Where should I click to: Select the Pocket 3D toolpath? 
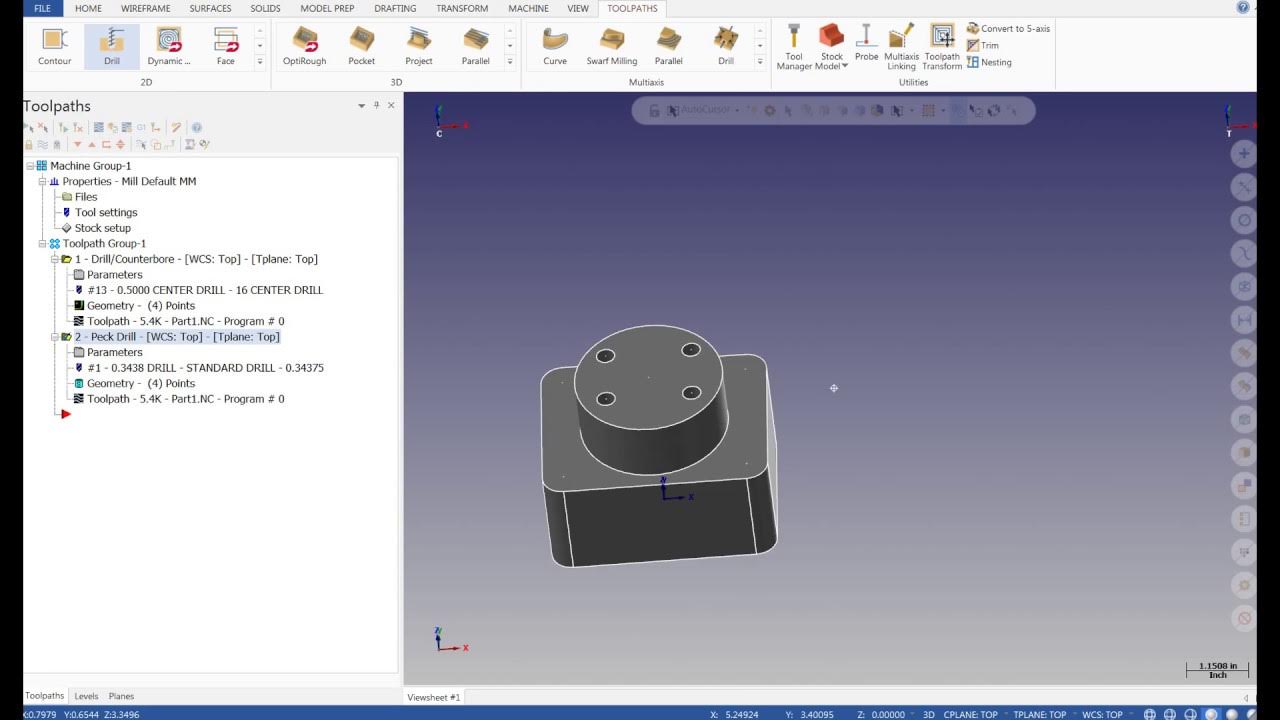362,46
